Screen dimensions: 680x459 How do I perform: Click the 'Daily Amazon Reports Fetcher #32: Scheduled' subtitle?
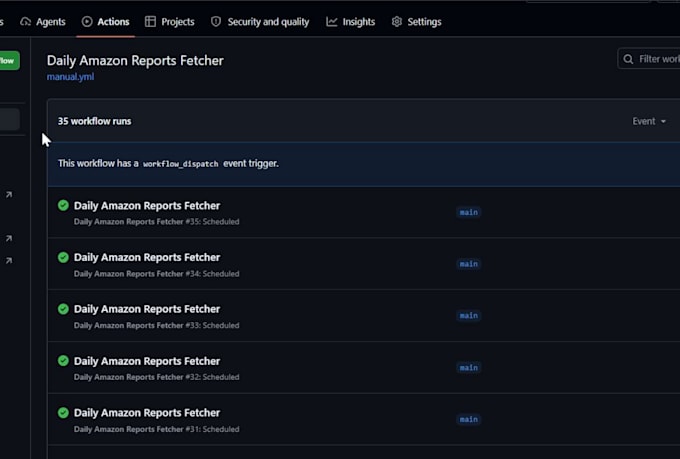pyautogui.click(x=157, y=377)
